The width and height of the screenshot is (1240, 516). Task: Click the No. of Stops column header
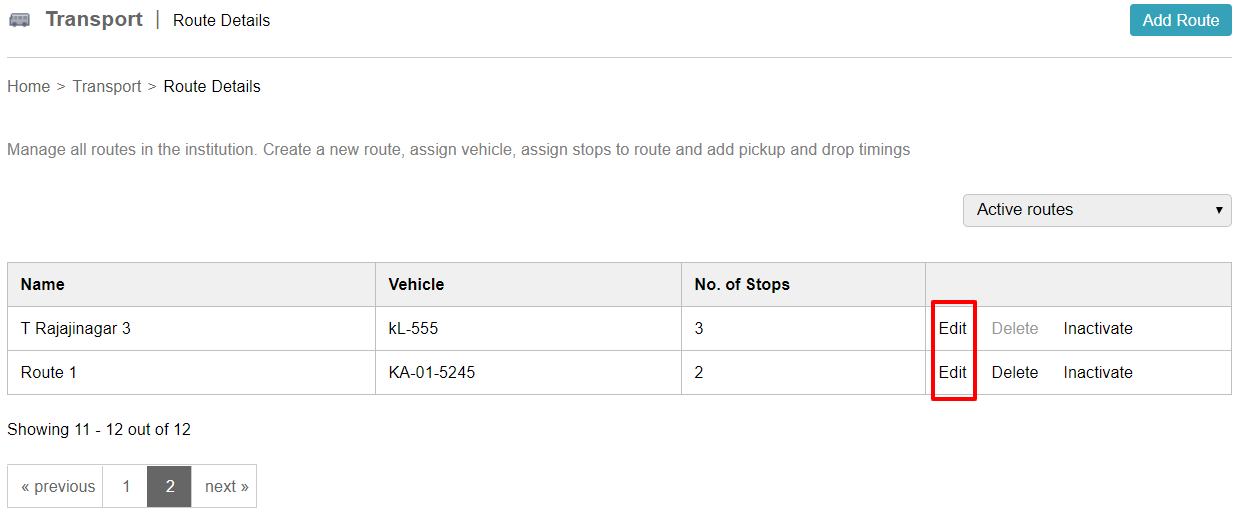tap(742, 284)
